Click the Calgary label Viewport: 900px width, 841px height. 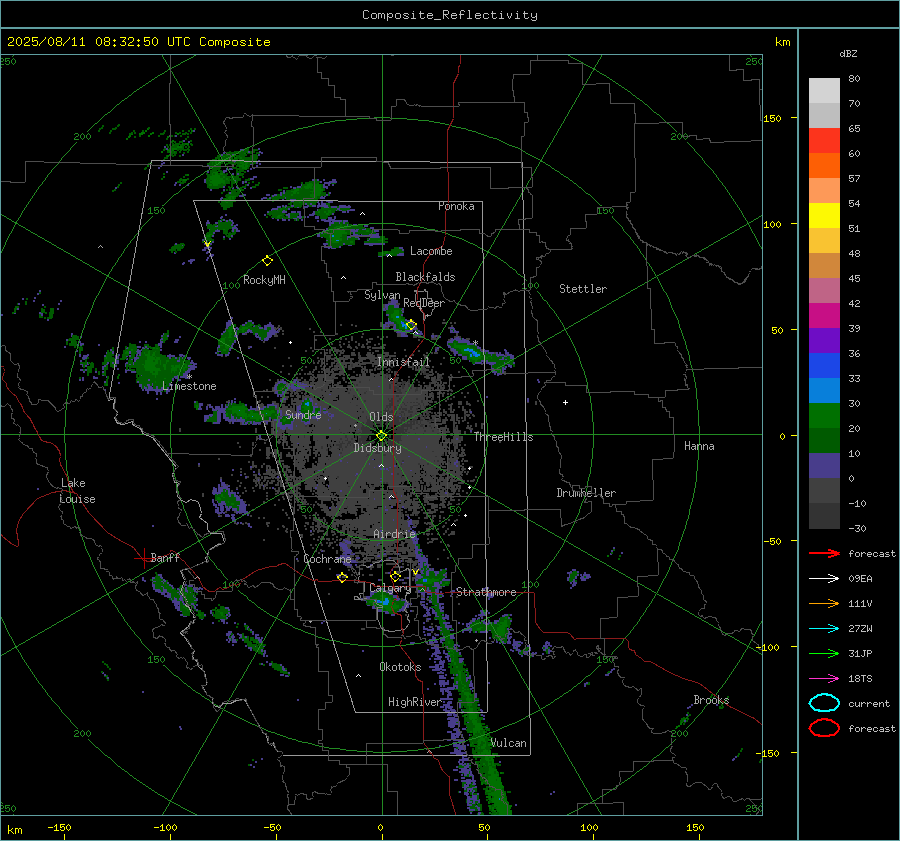tap(390, 588)
